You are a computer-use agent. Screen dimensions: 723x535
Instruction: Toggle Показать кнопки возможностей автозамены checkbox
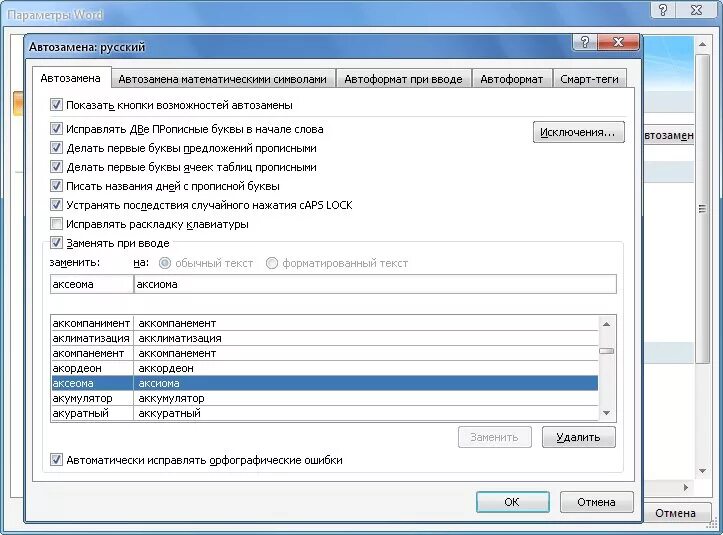(x=56, y=105)
